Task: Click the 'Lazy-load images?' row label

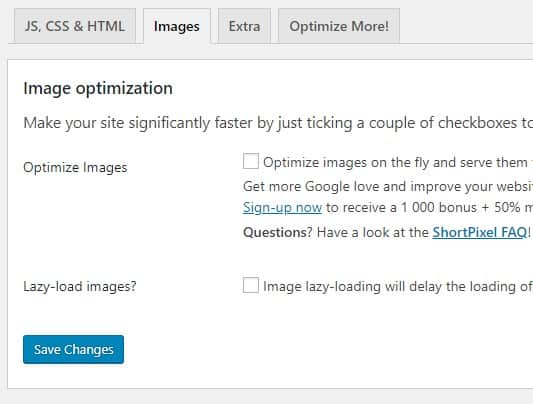Action: (80, 286)
